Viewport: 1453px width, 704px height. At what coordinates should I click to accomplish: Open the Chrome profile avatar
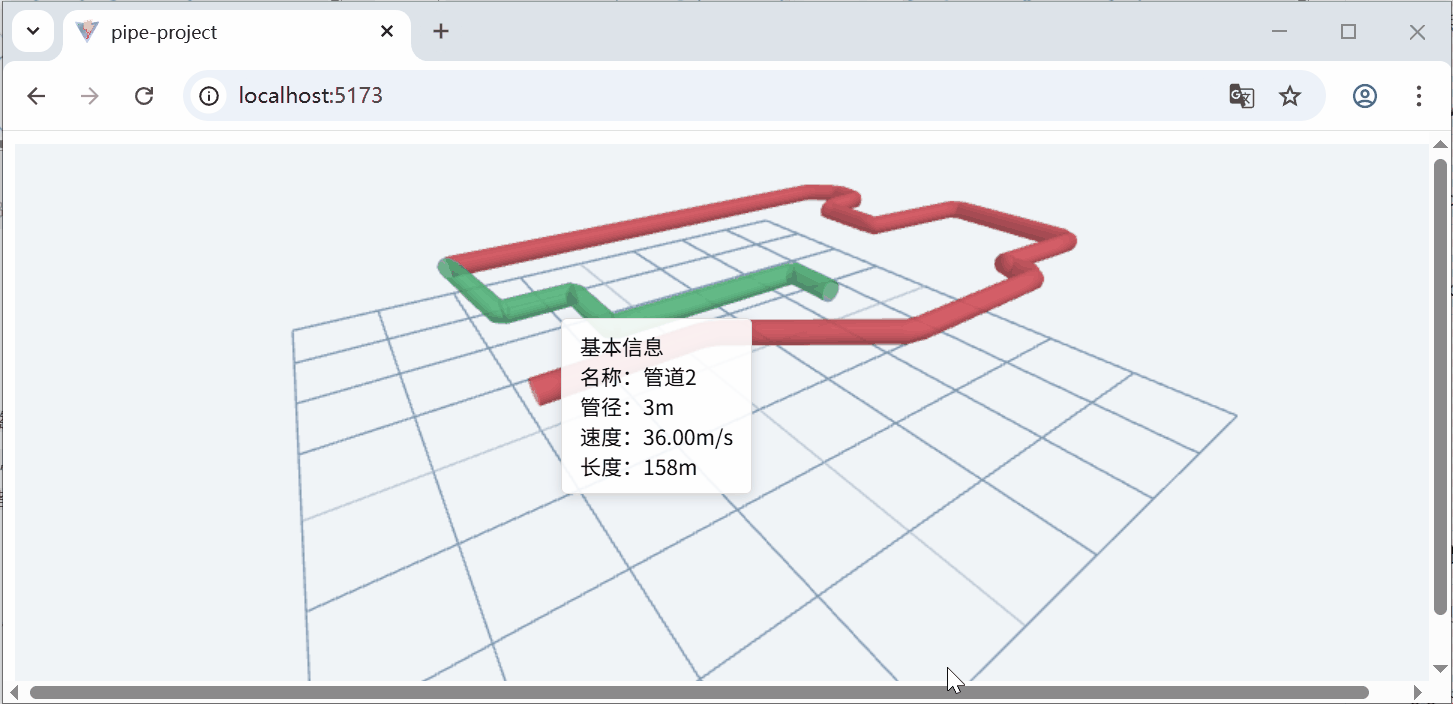(1365, 96)
